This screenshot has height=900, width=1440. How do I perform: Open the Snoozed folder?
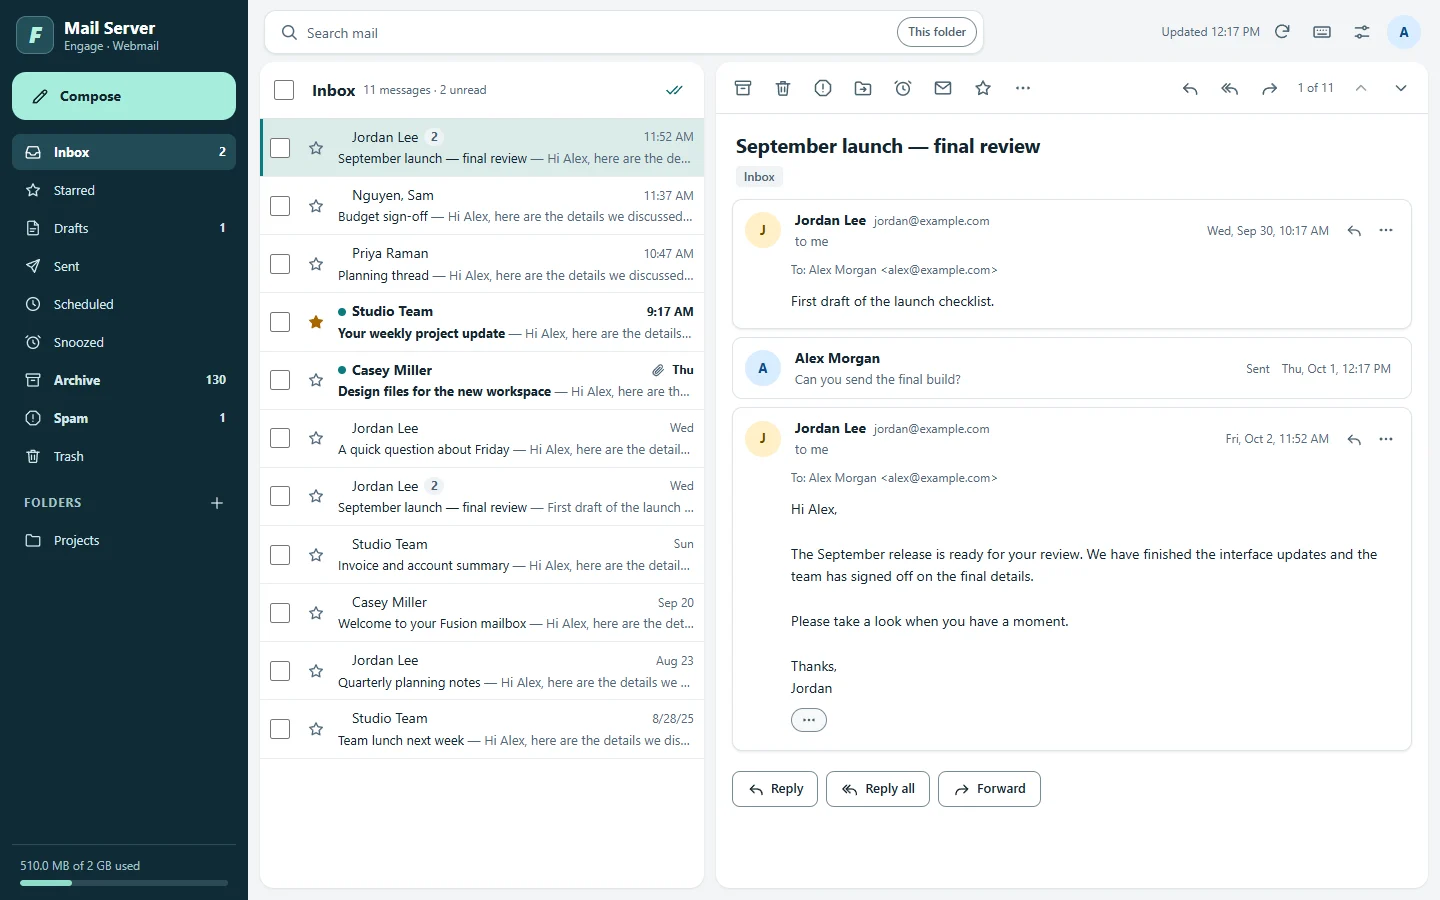point(124,342)
